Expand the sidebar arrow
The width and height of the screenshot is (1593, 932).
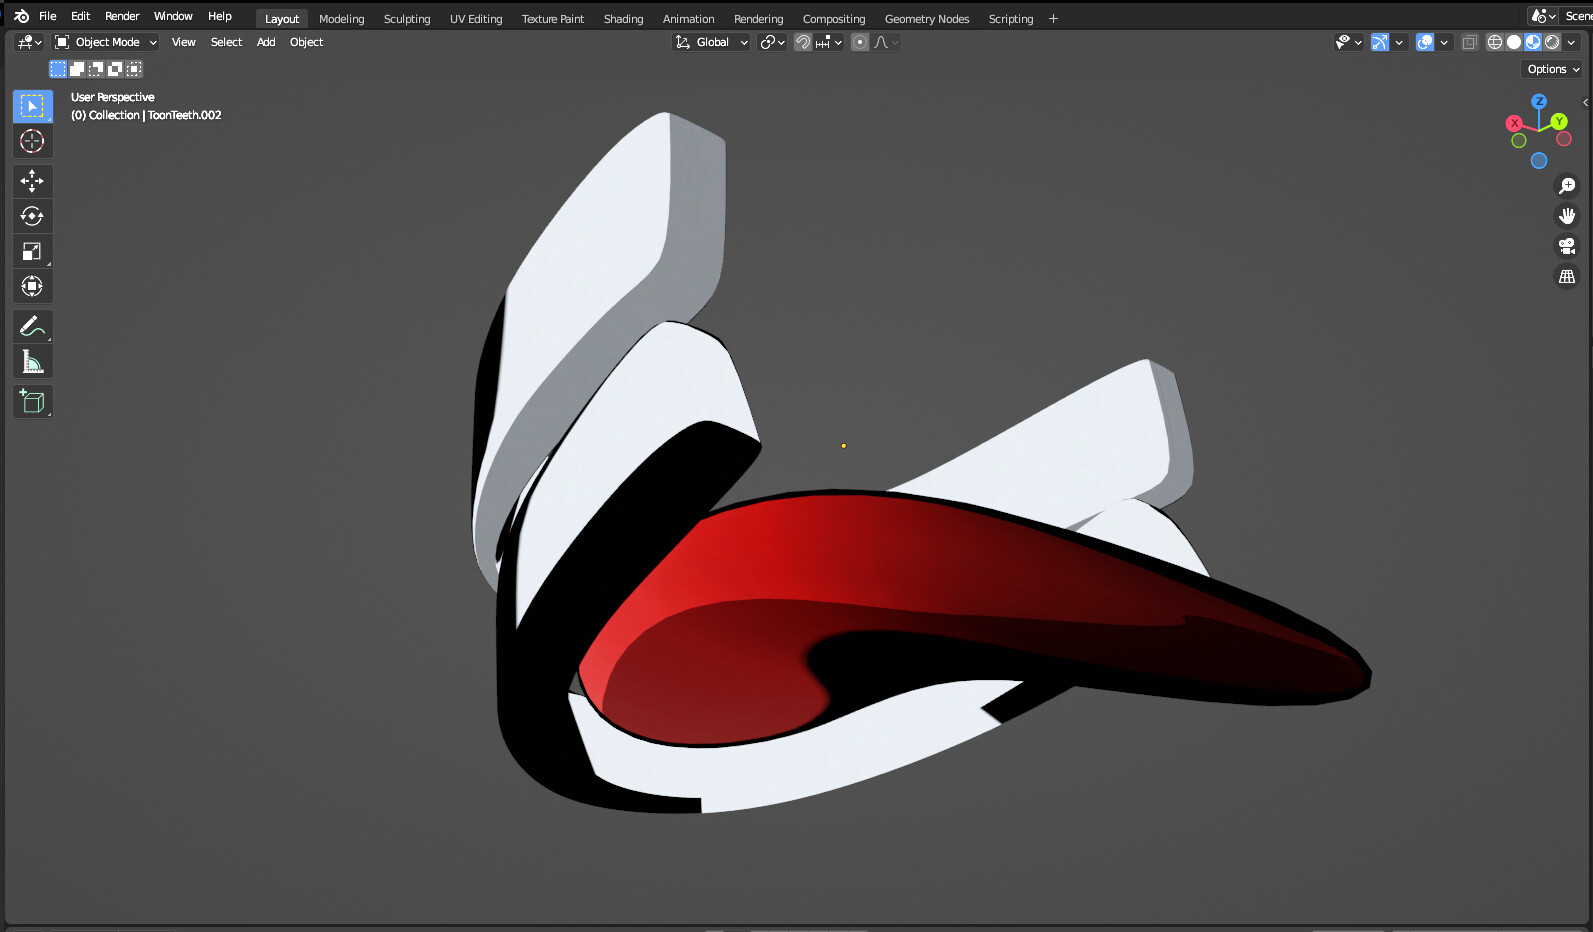(x=1585, y=102)
